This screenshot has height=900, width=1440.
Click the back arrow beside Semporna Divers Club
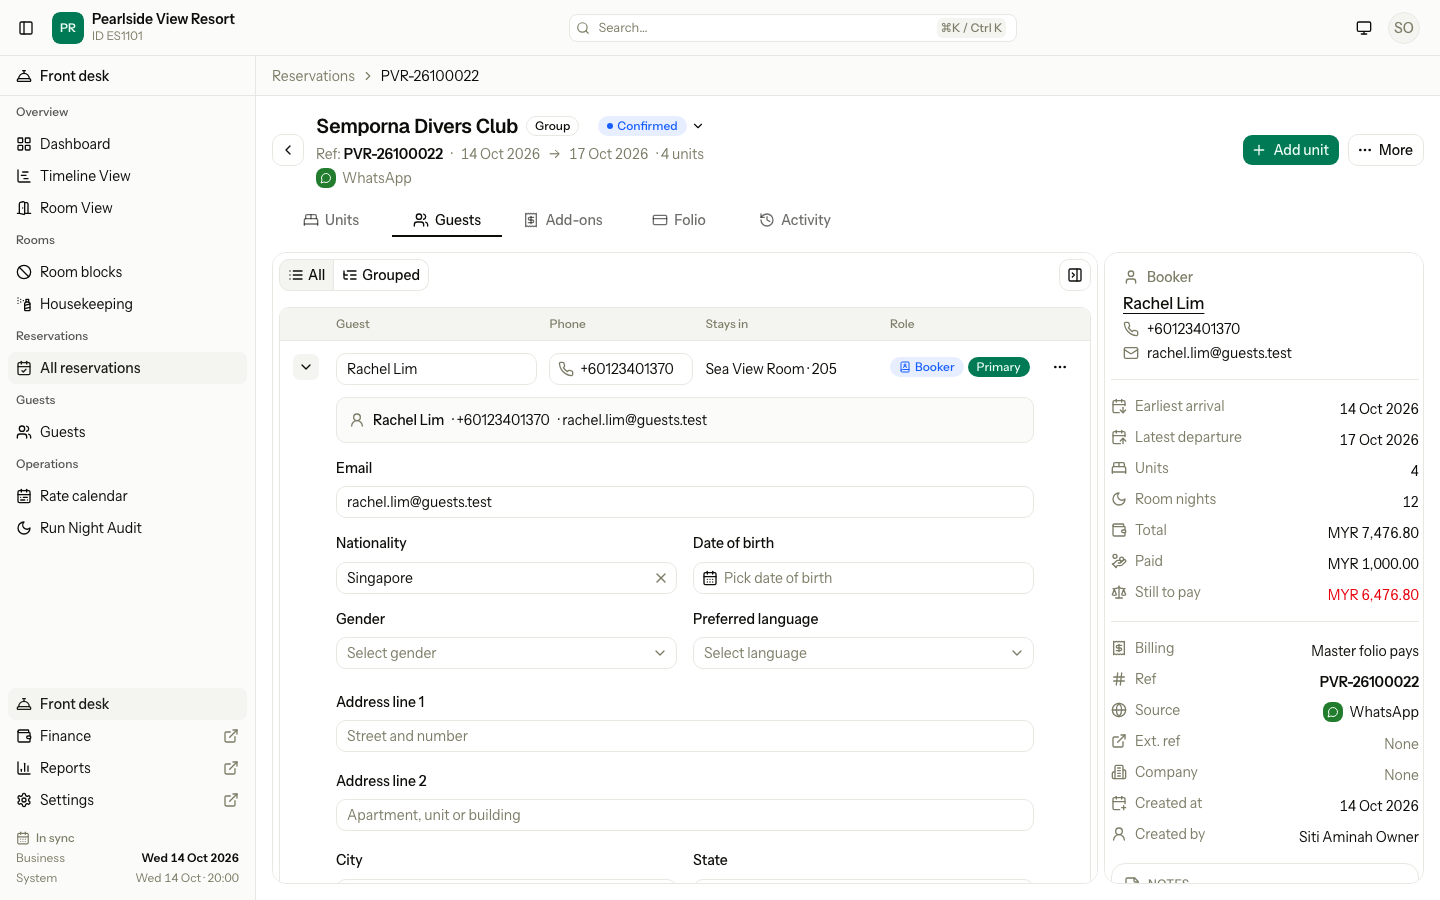coord(288,150)
